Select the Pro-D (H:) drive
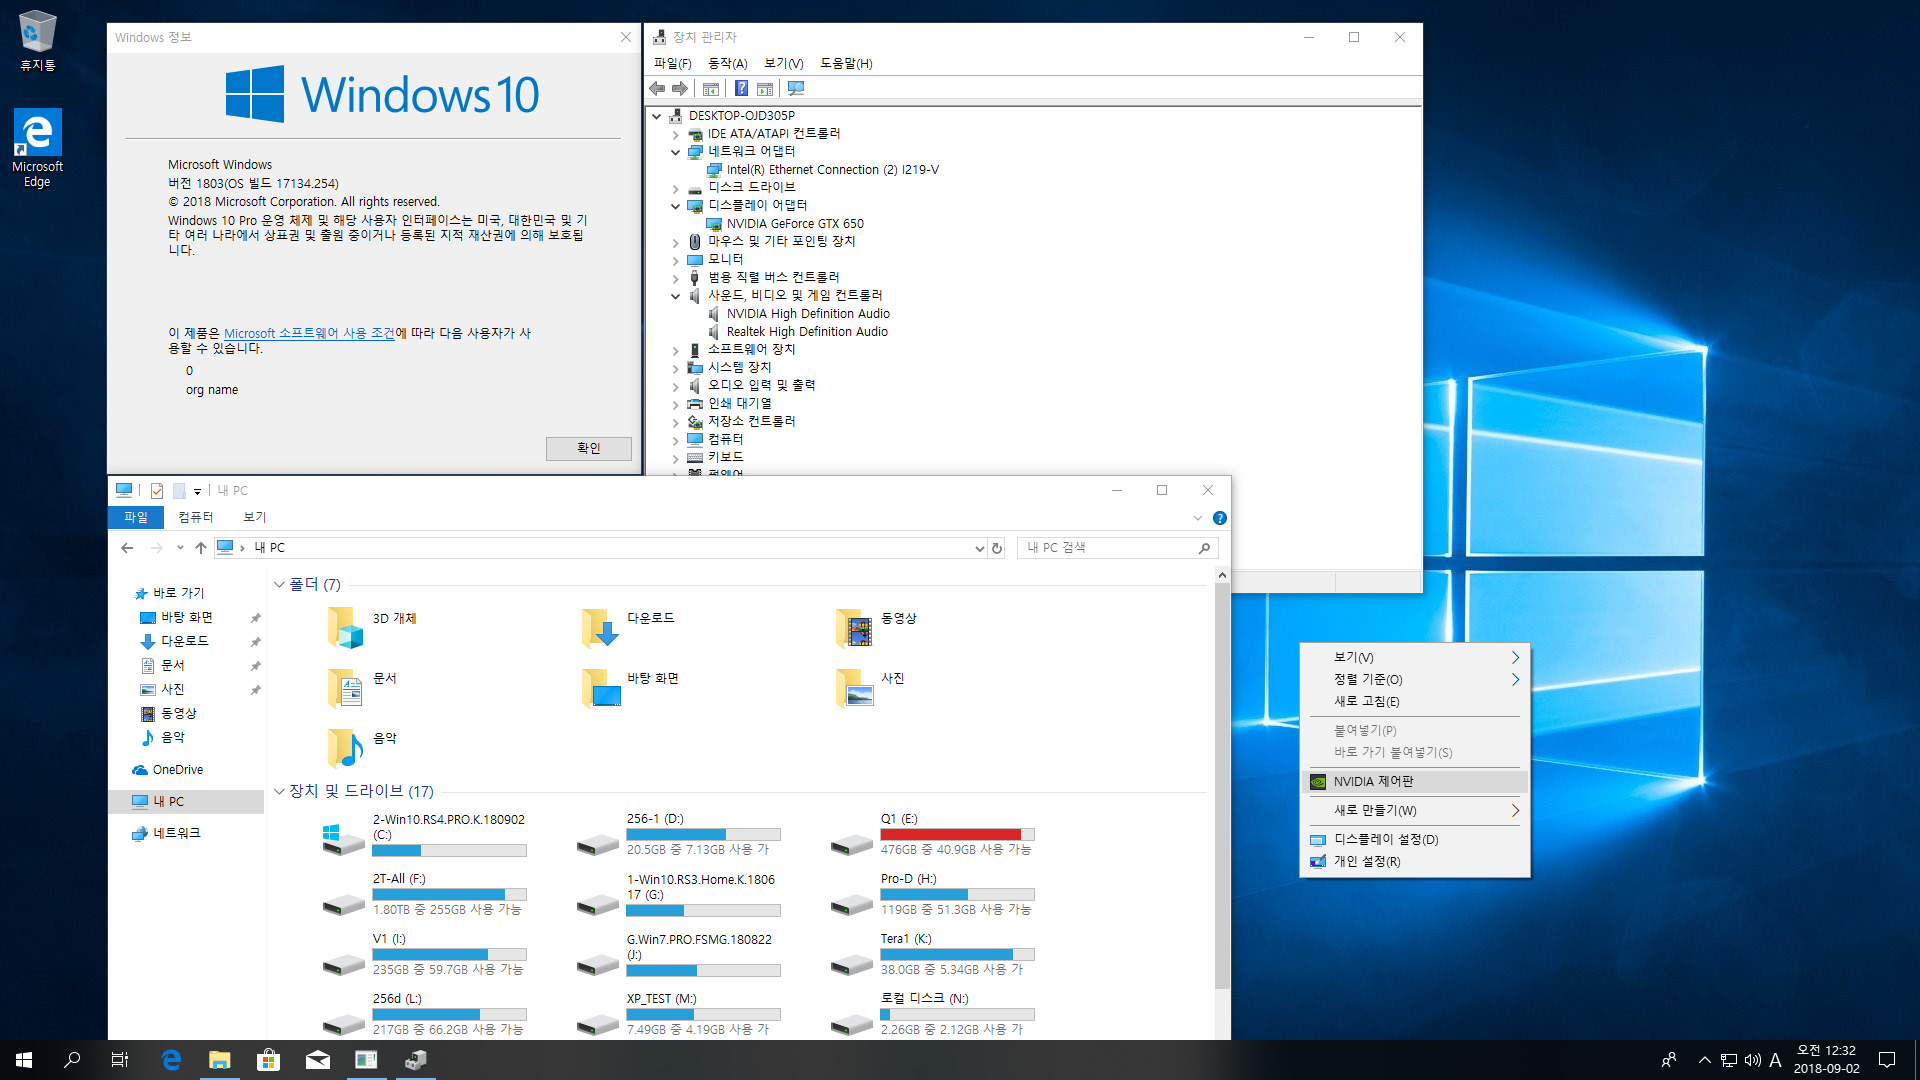This screenshot has height=1080, width=1920. 932,895
